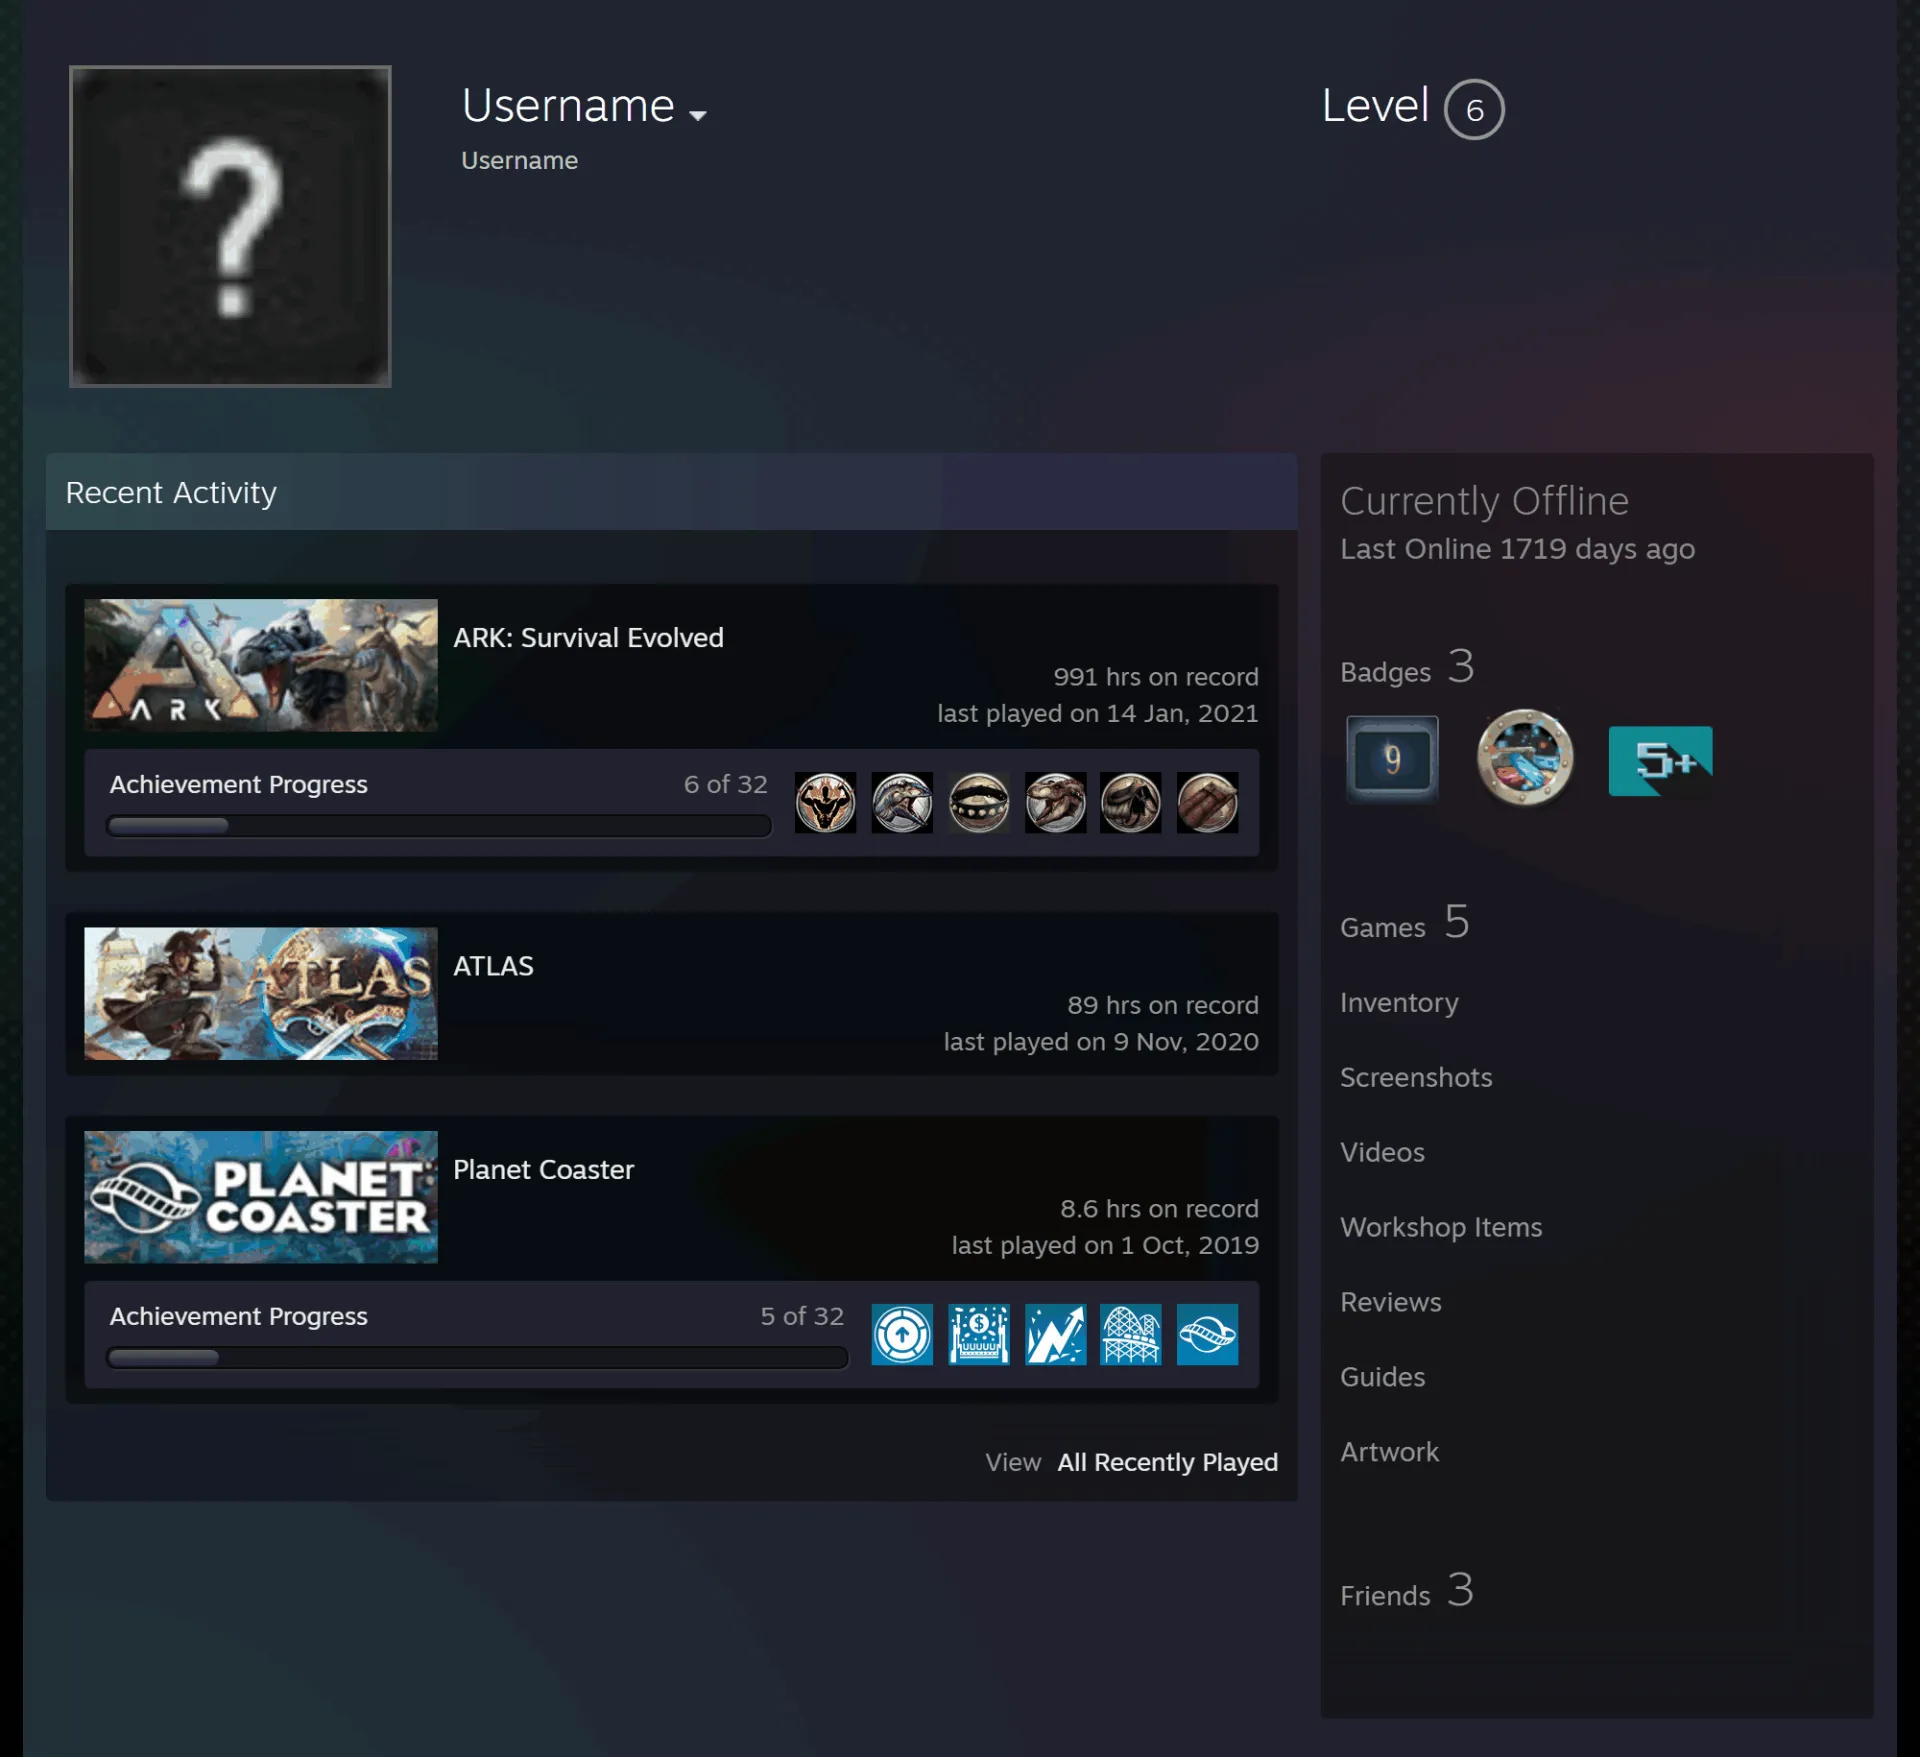Open the round porthole badge
The height and width of the screenshot is (1757, 1920).
pos(1525,758)
